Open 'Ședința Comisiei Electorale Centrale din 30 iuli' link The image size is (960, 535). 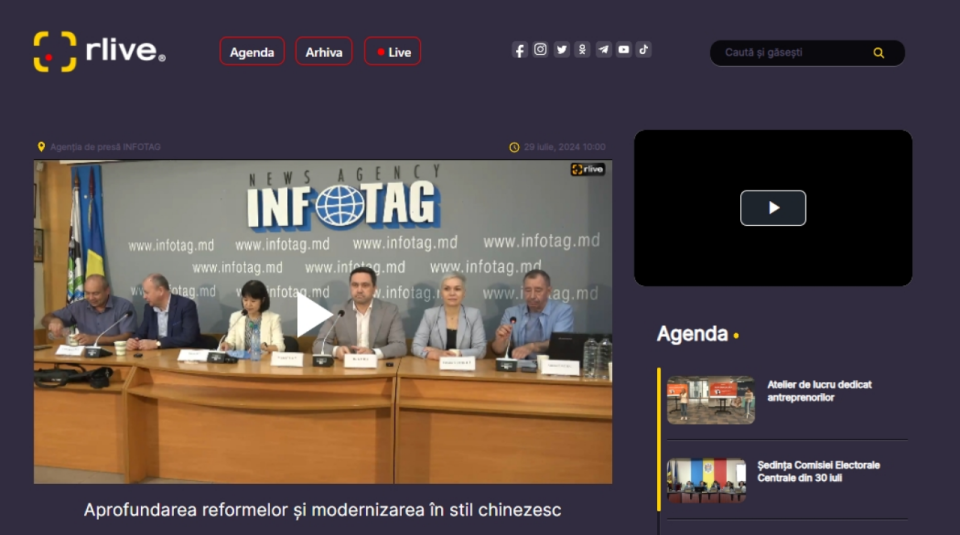click(x=819, y=471)
